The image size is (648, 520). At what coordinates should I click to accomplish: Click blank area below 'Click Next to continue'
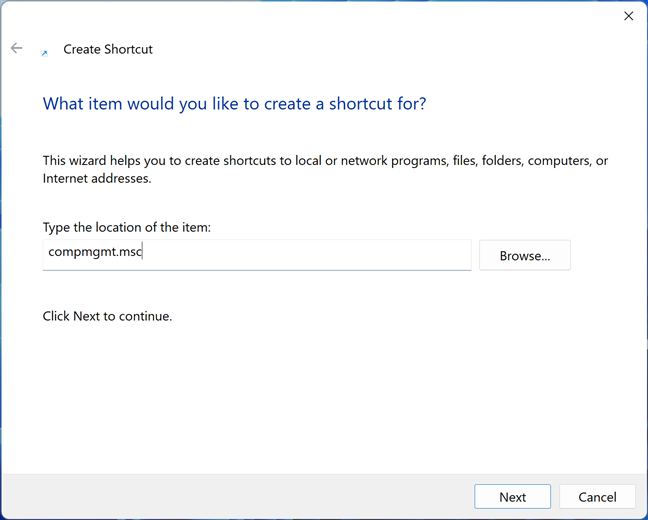pos(322,397)
